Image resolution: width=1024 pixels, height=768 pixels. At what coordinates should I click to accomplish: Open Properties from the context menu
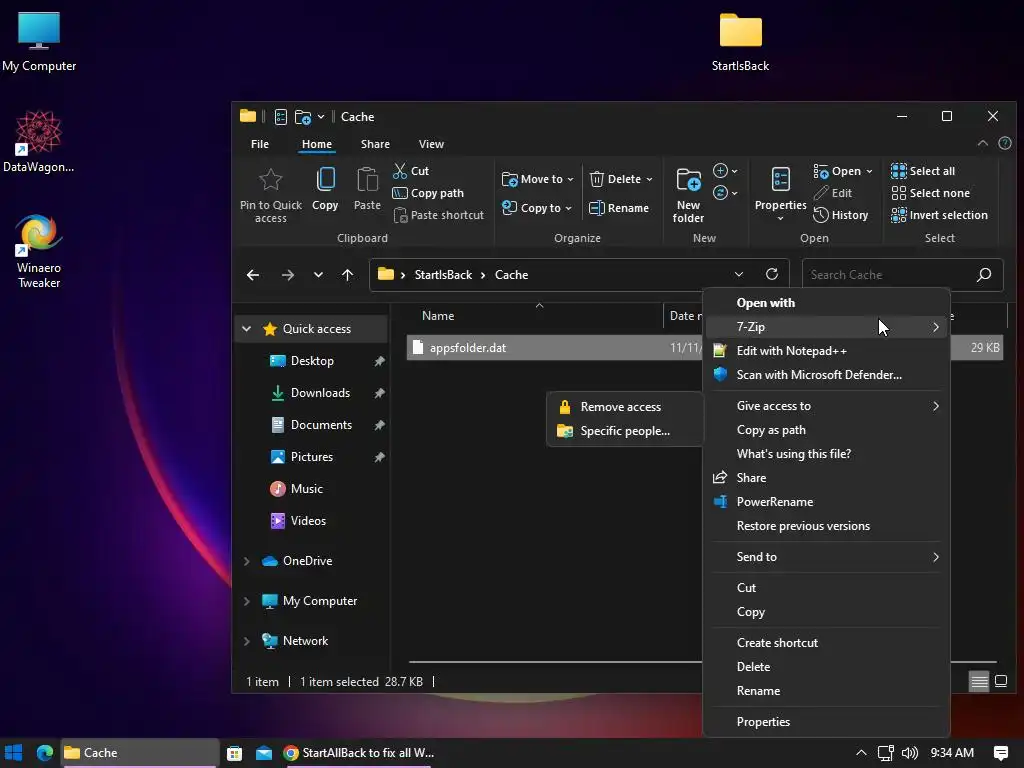pyautogui.click(x=826, y=722)
